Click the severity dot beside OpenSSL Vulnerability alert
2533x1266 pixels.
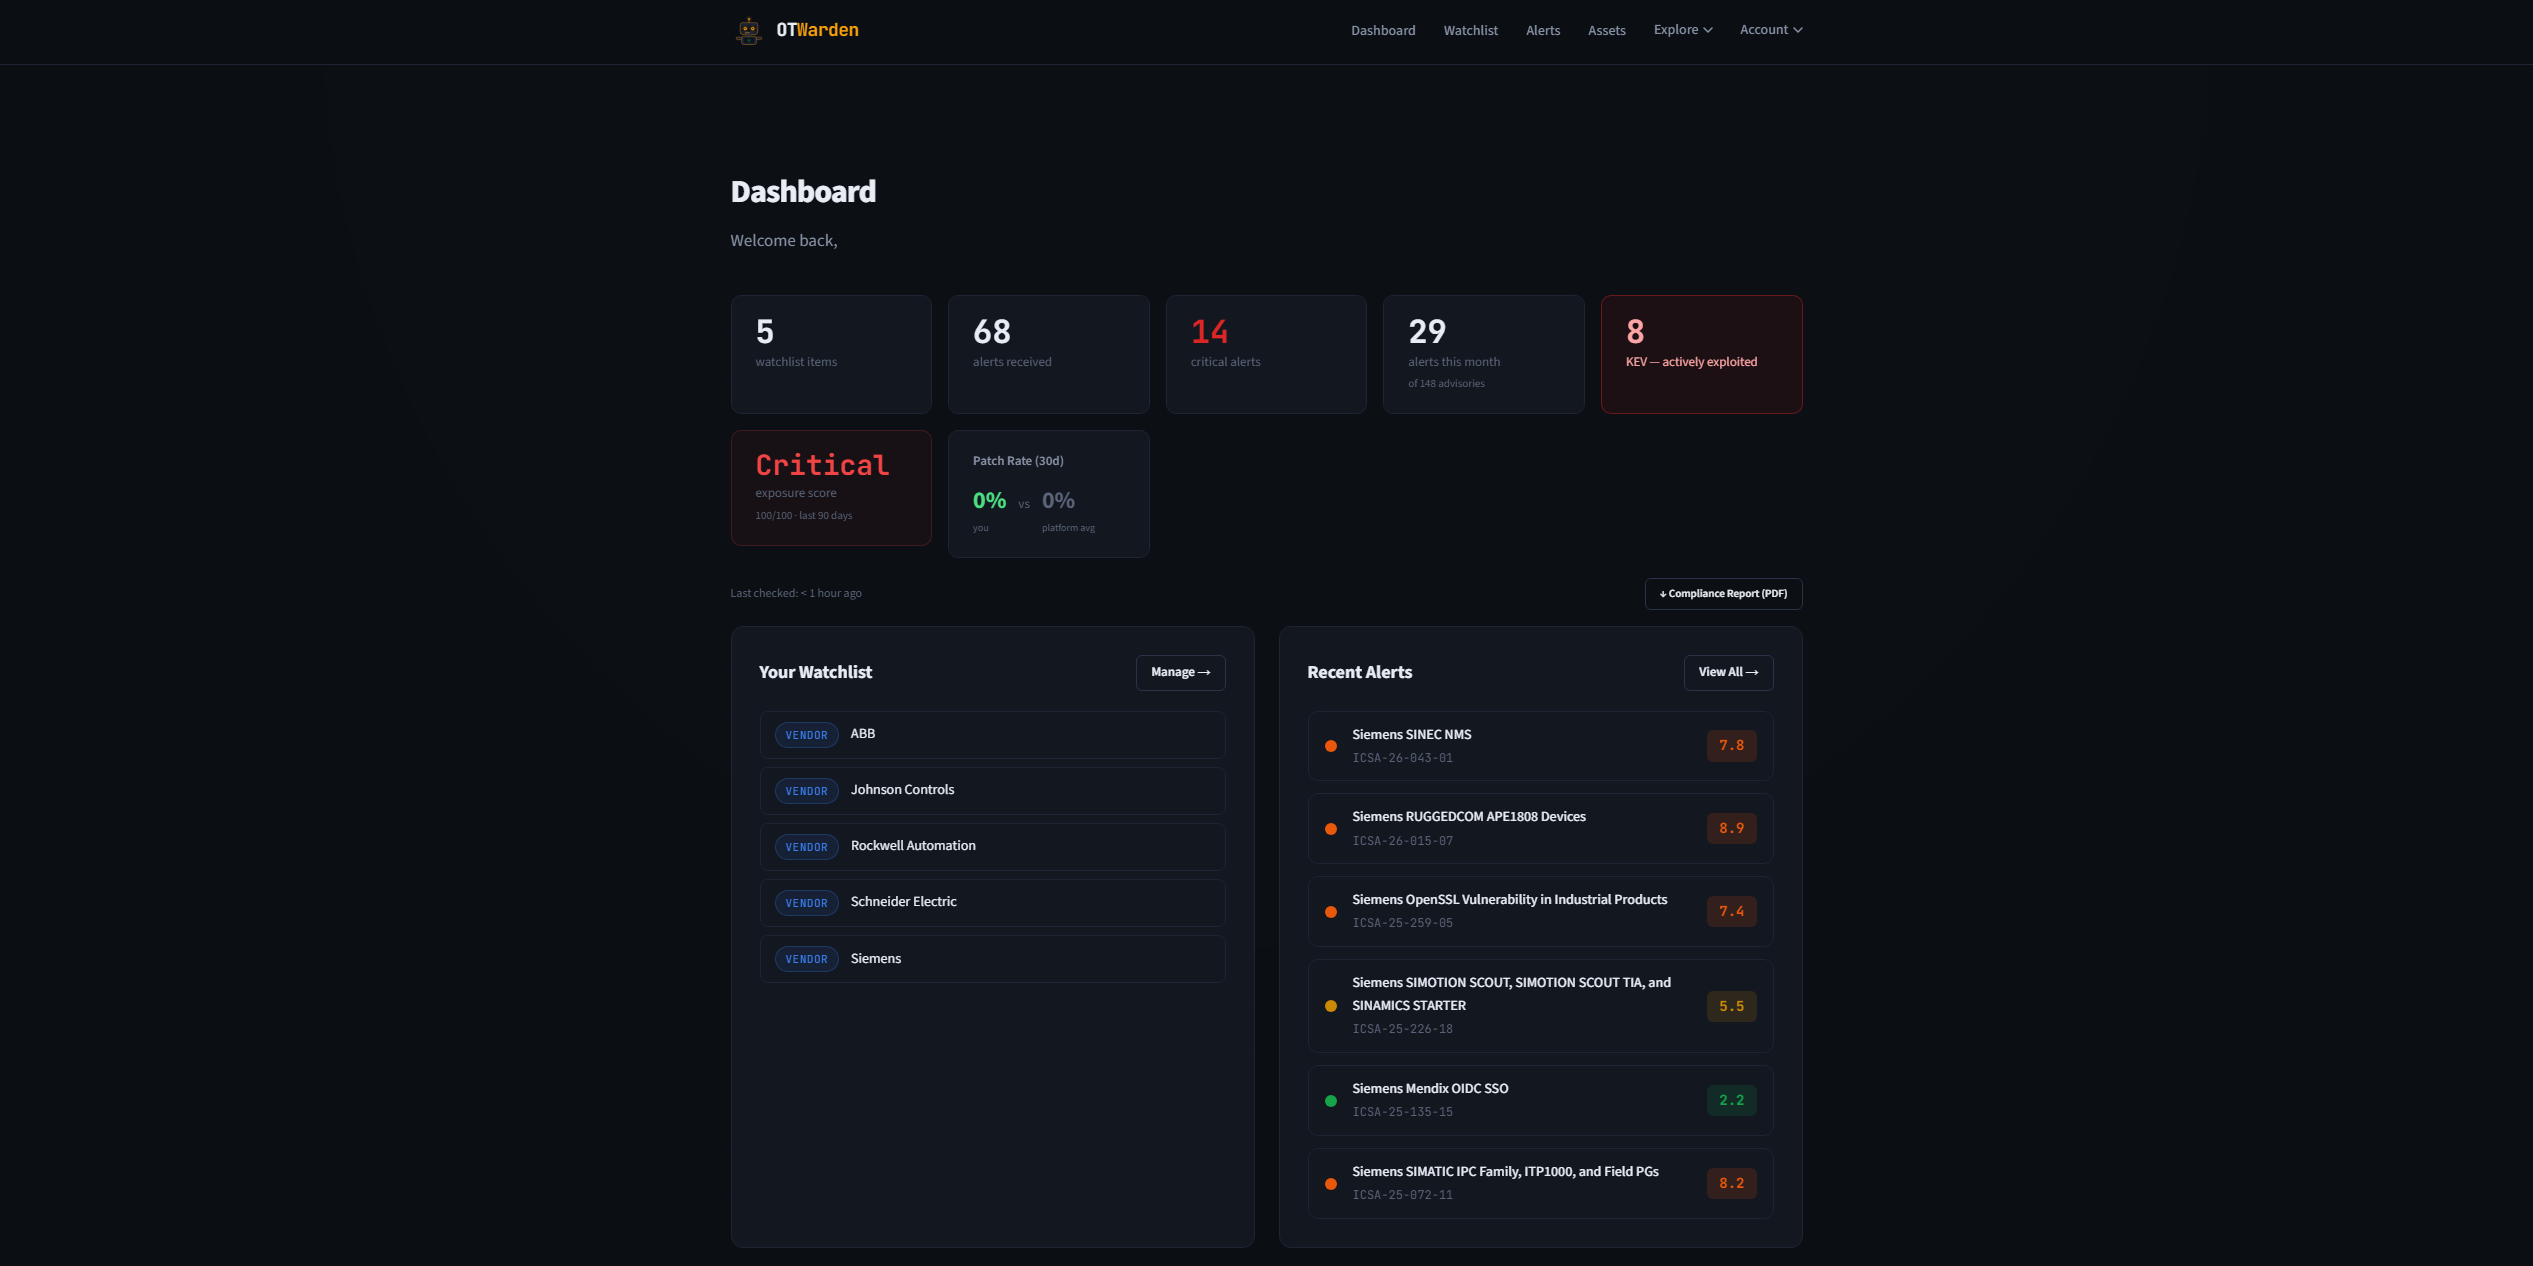[x=1330, y=912]
